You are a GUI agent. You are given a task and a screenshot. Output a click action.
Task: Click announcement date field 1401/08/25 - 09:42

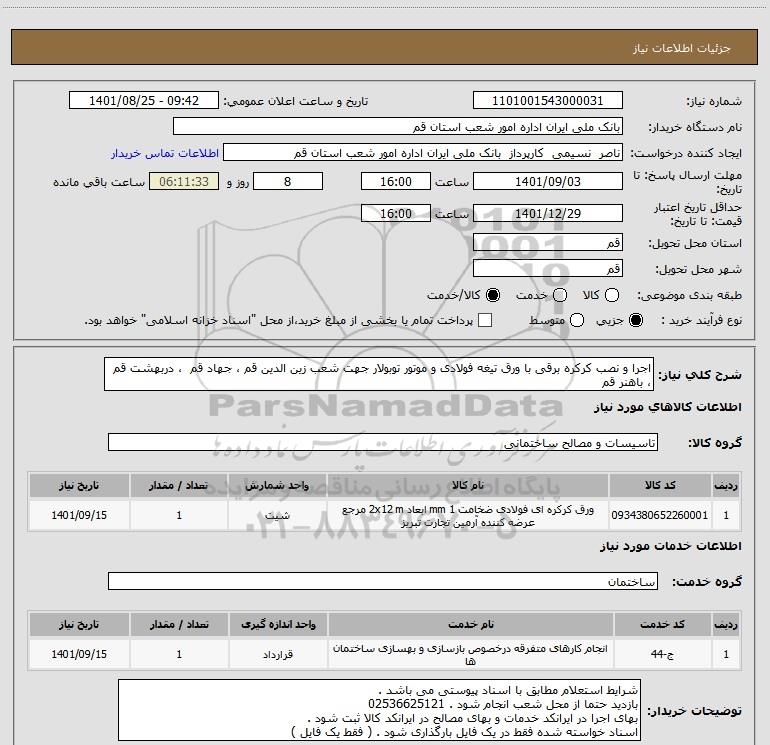(144, 101)
